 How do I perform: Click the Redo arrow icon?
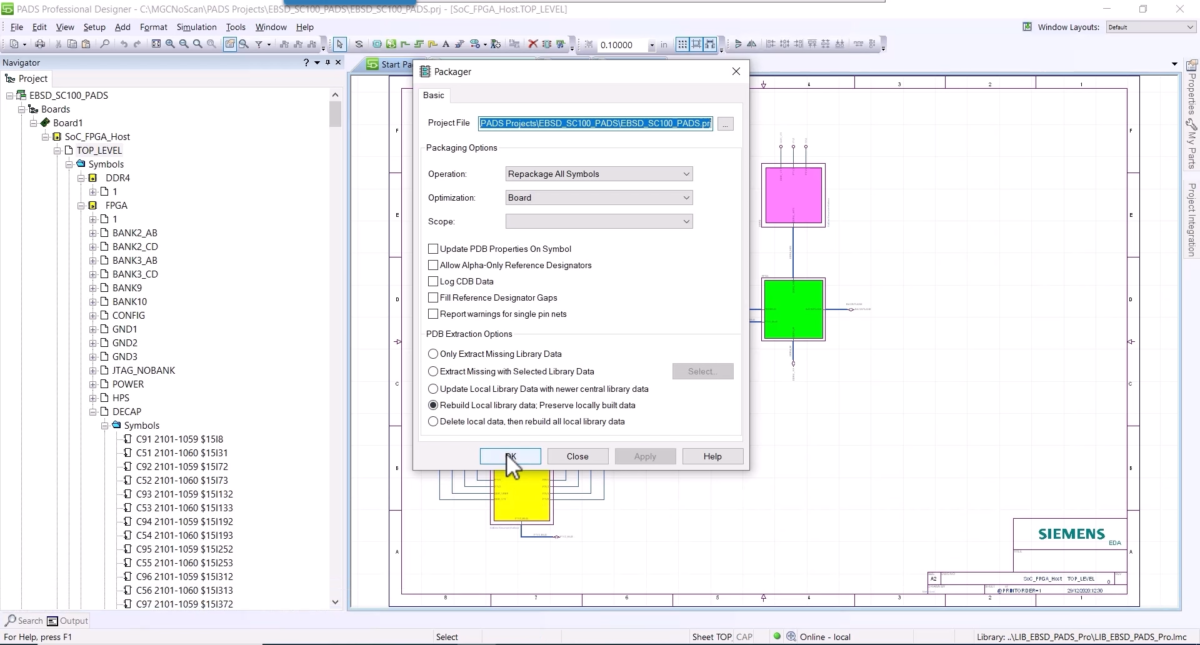137,44
